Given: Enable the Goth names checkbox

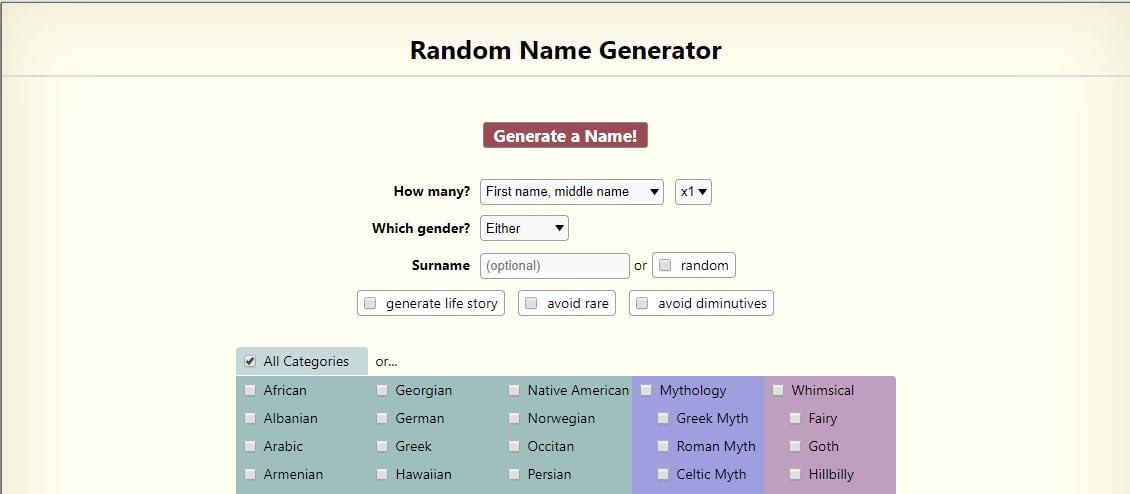Looking at the screenshot, I should click(795, 446).
